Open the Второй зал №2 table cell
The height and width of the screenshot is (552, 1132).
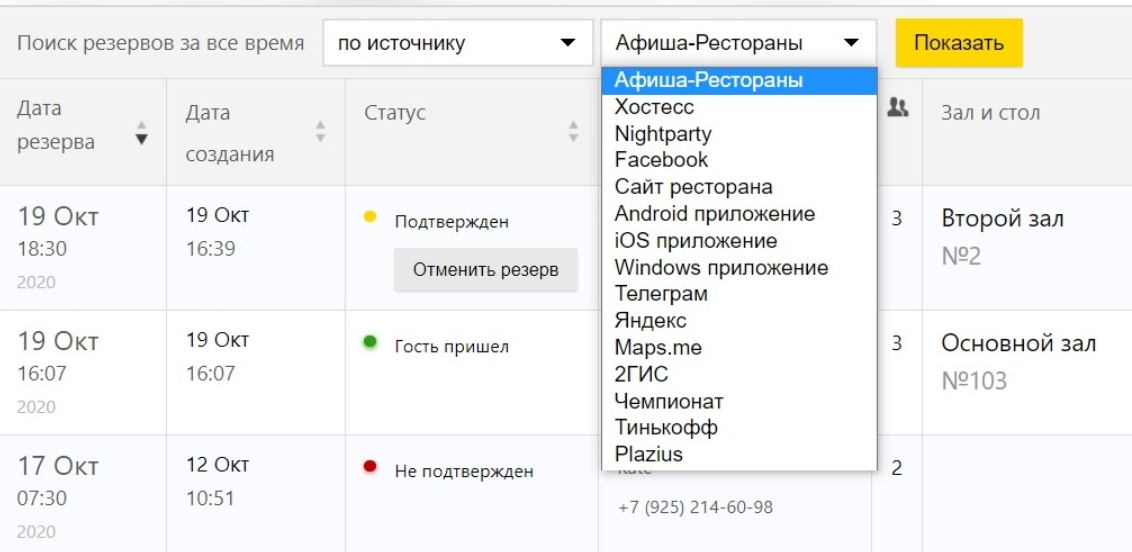click(1002, 238)
